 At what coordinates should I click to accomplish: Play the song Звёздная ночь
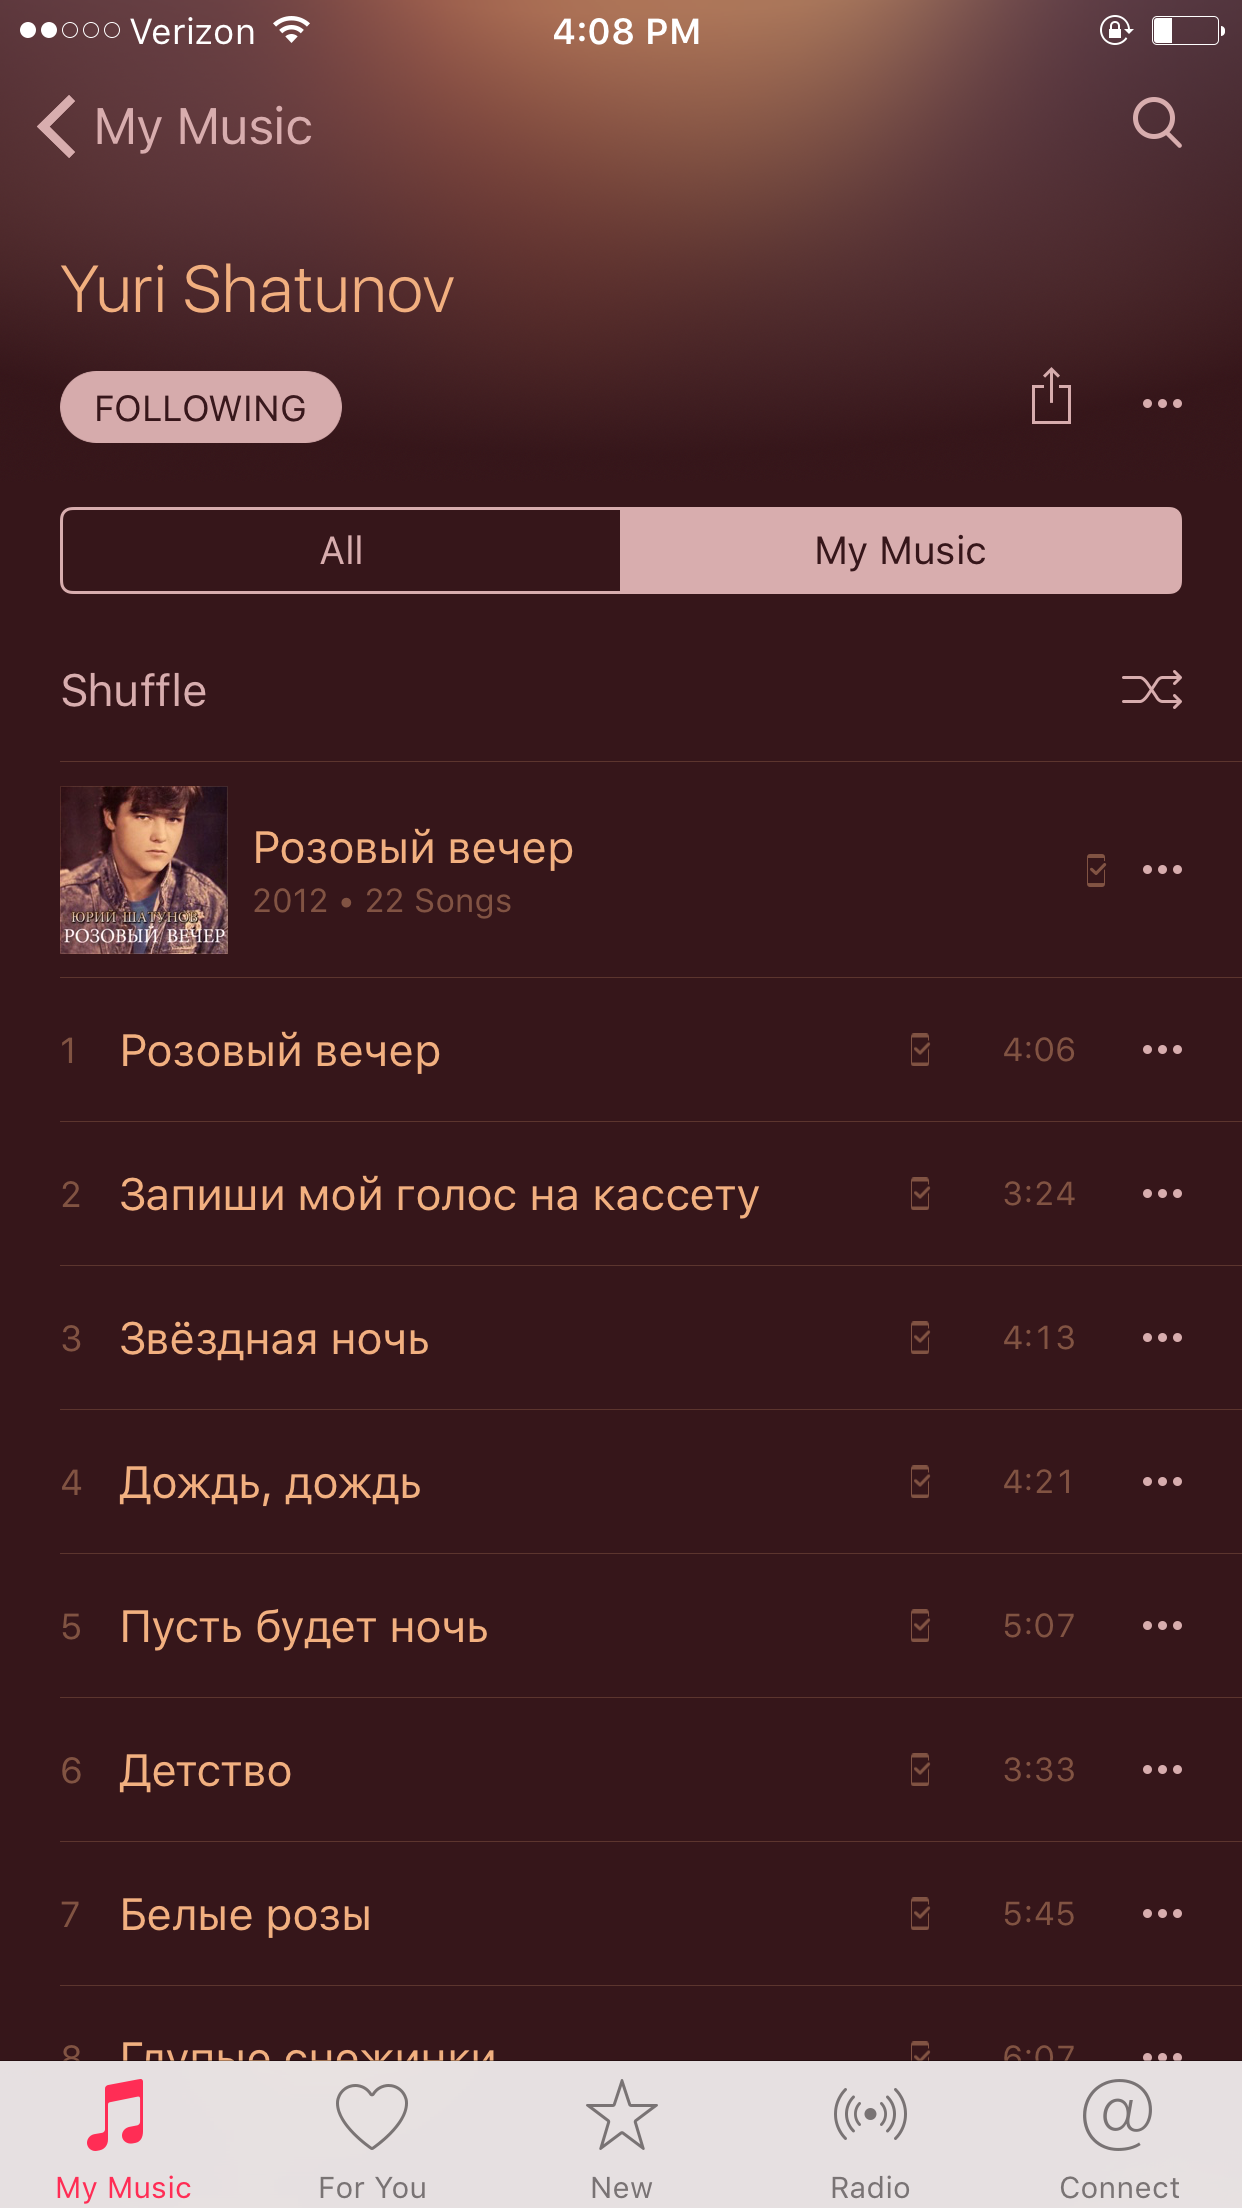pos(274,1338)
